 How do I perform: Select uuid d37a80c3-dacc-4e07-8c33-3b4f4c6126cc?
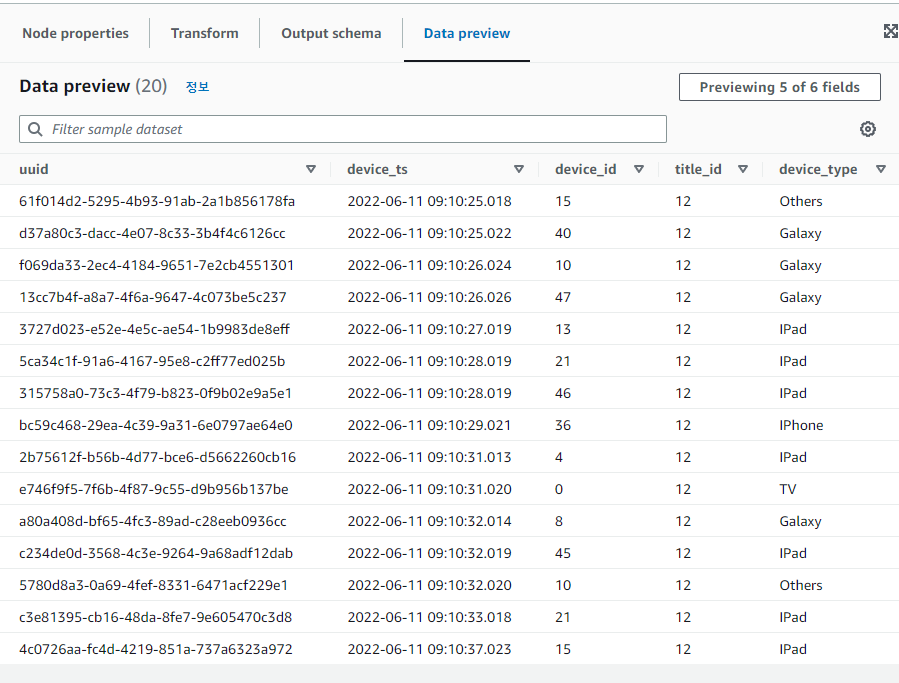pos(152,233)
